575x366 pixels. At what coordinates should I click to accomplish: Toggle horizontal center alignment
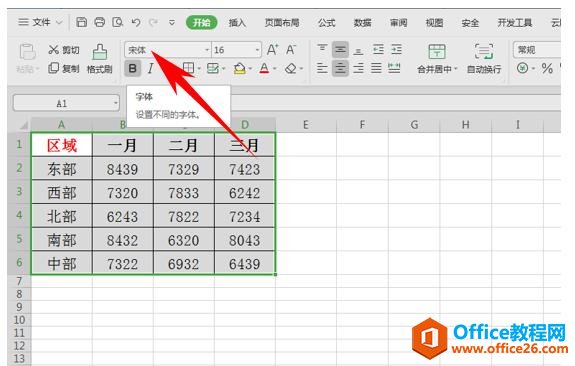click(x=340, y=68)
